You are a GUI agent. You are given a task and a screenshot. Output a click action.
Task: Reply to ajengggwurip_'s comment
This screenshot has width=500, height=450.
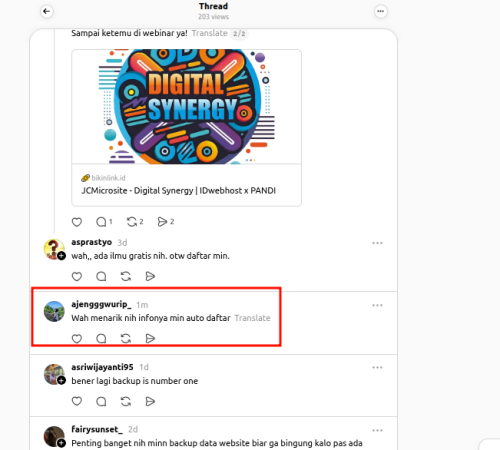coord(101,339)
